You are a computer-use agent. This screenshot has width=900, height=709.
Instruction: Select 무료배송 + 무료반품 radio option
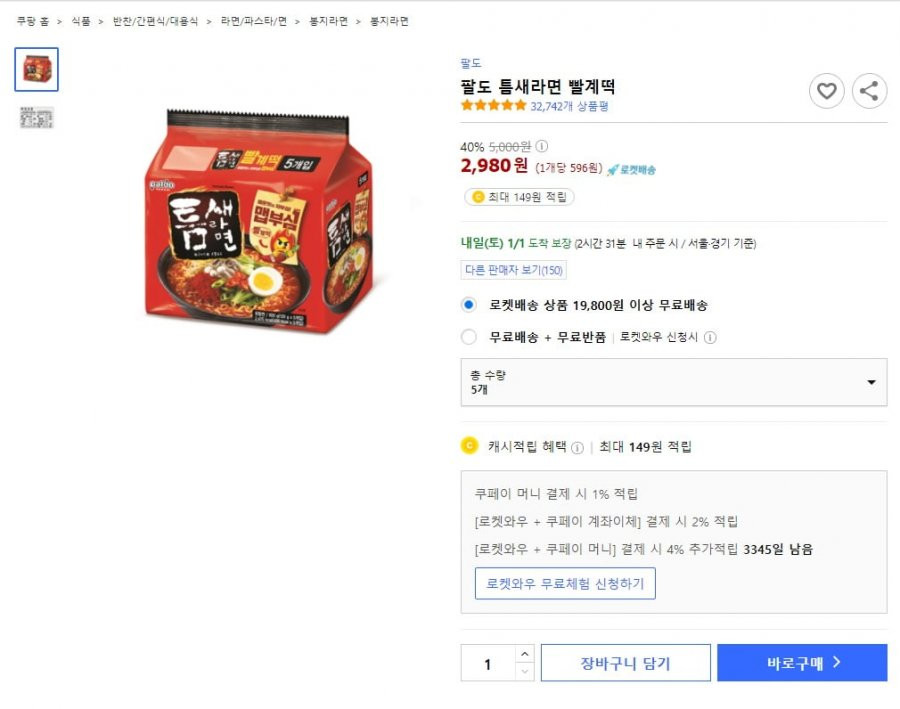pos(469,337)
